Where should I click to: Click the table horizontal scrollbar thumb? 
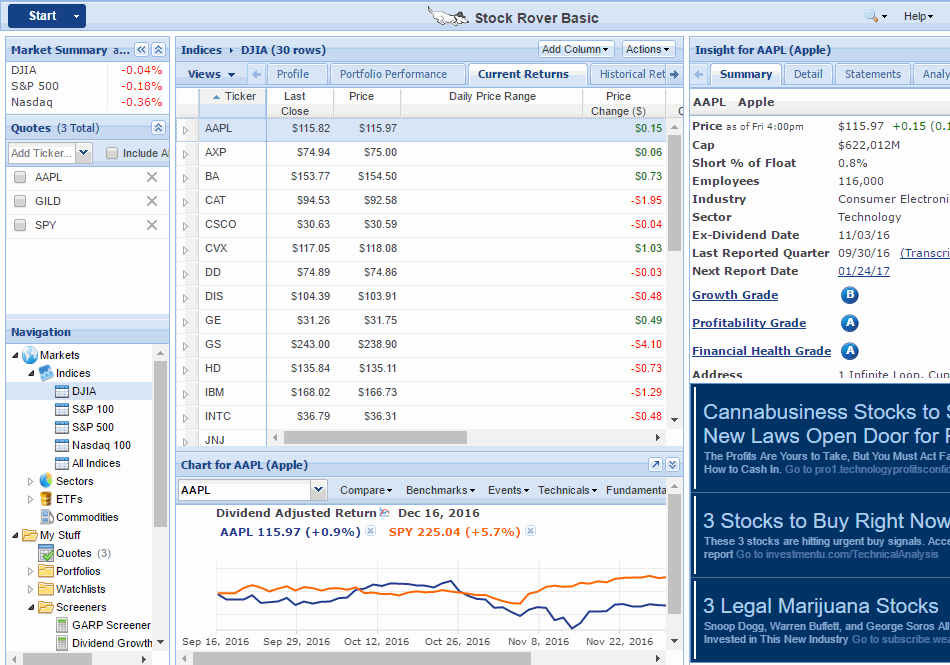pos(375,437)
